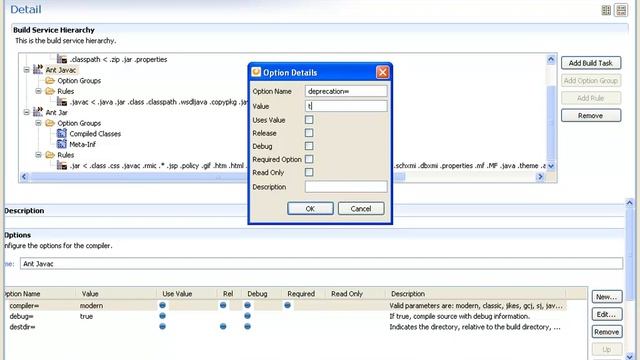Check the Debug checkbox in Option Details
This screenshot has height=360, width=640.
coord(309,146)
